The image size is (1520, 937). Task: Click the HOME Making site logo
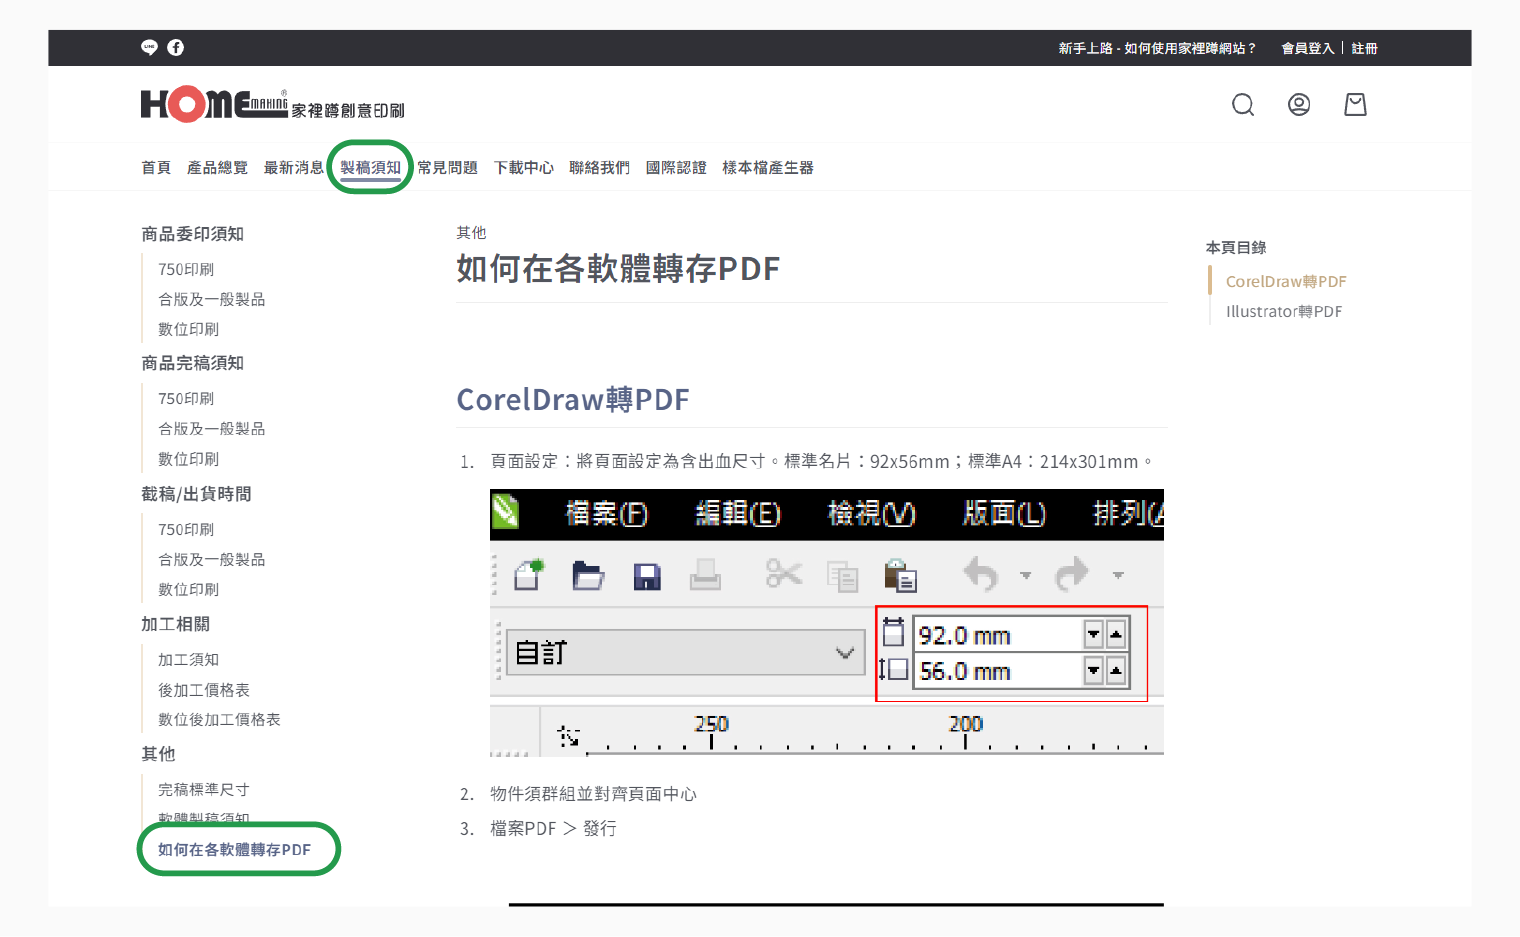pyautogui.click(x=272, y=105)
